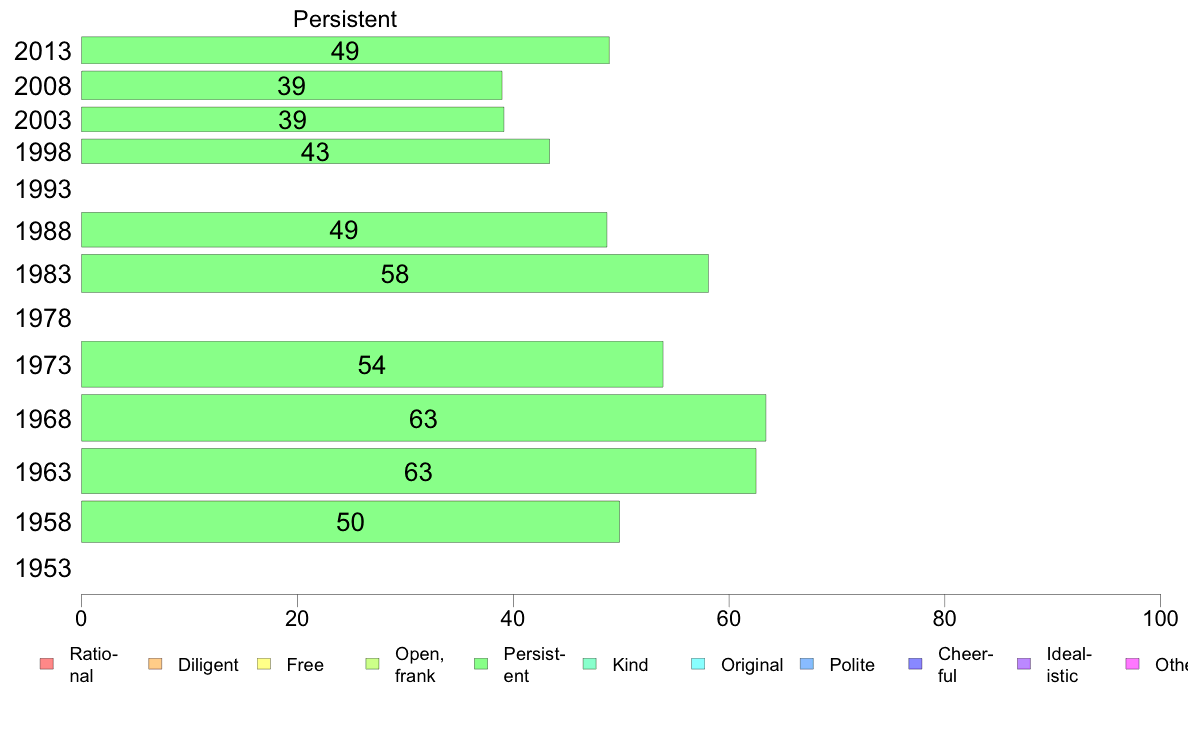
Task: Click the Cheerful legend color swatch
Action: [x=915, y=664]
